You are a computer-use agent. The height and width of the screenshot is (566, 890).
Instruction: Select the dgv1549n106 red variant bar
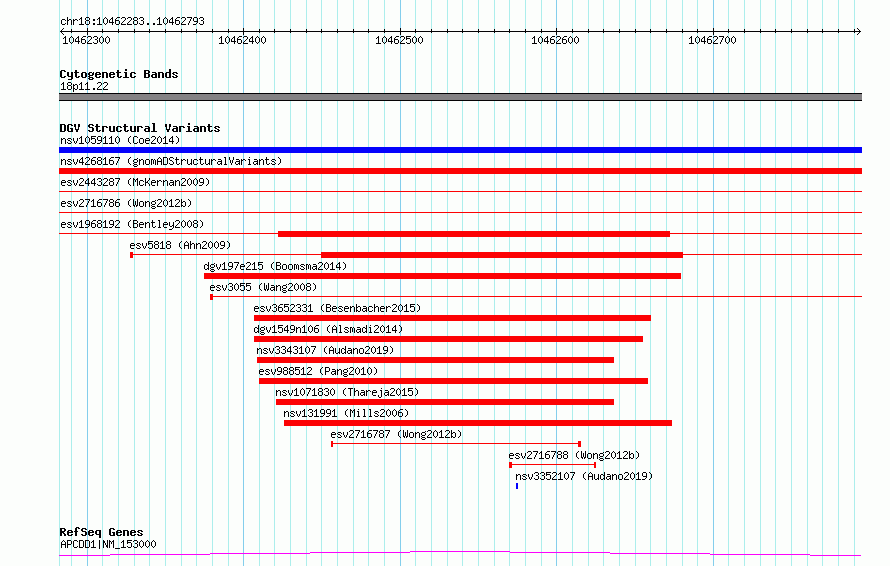point(448,339)
